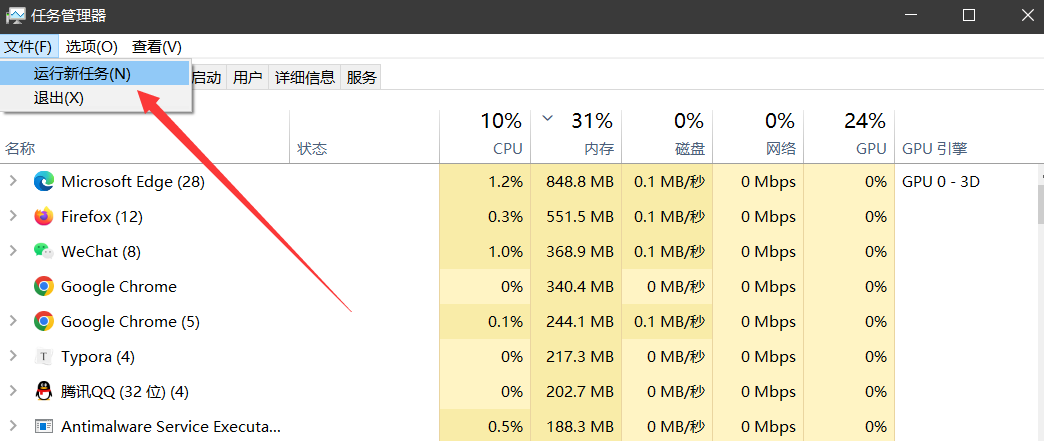
Task: Sort by the 磁盘 column header
Action: coord(667,137)
